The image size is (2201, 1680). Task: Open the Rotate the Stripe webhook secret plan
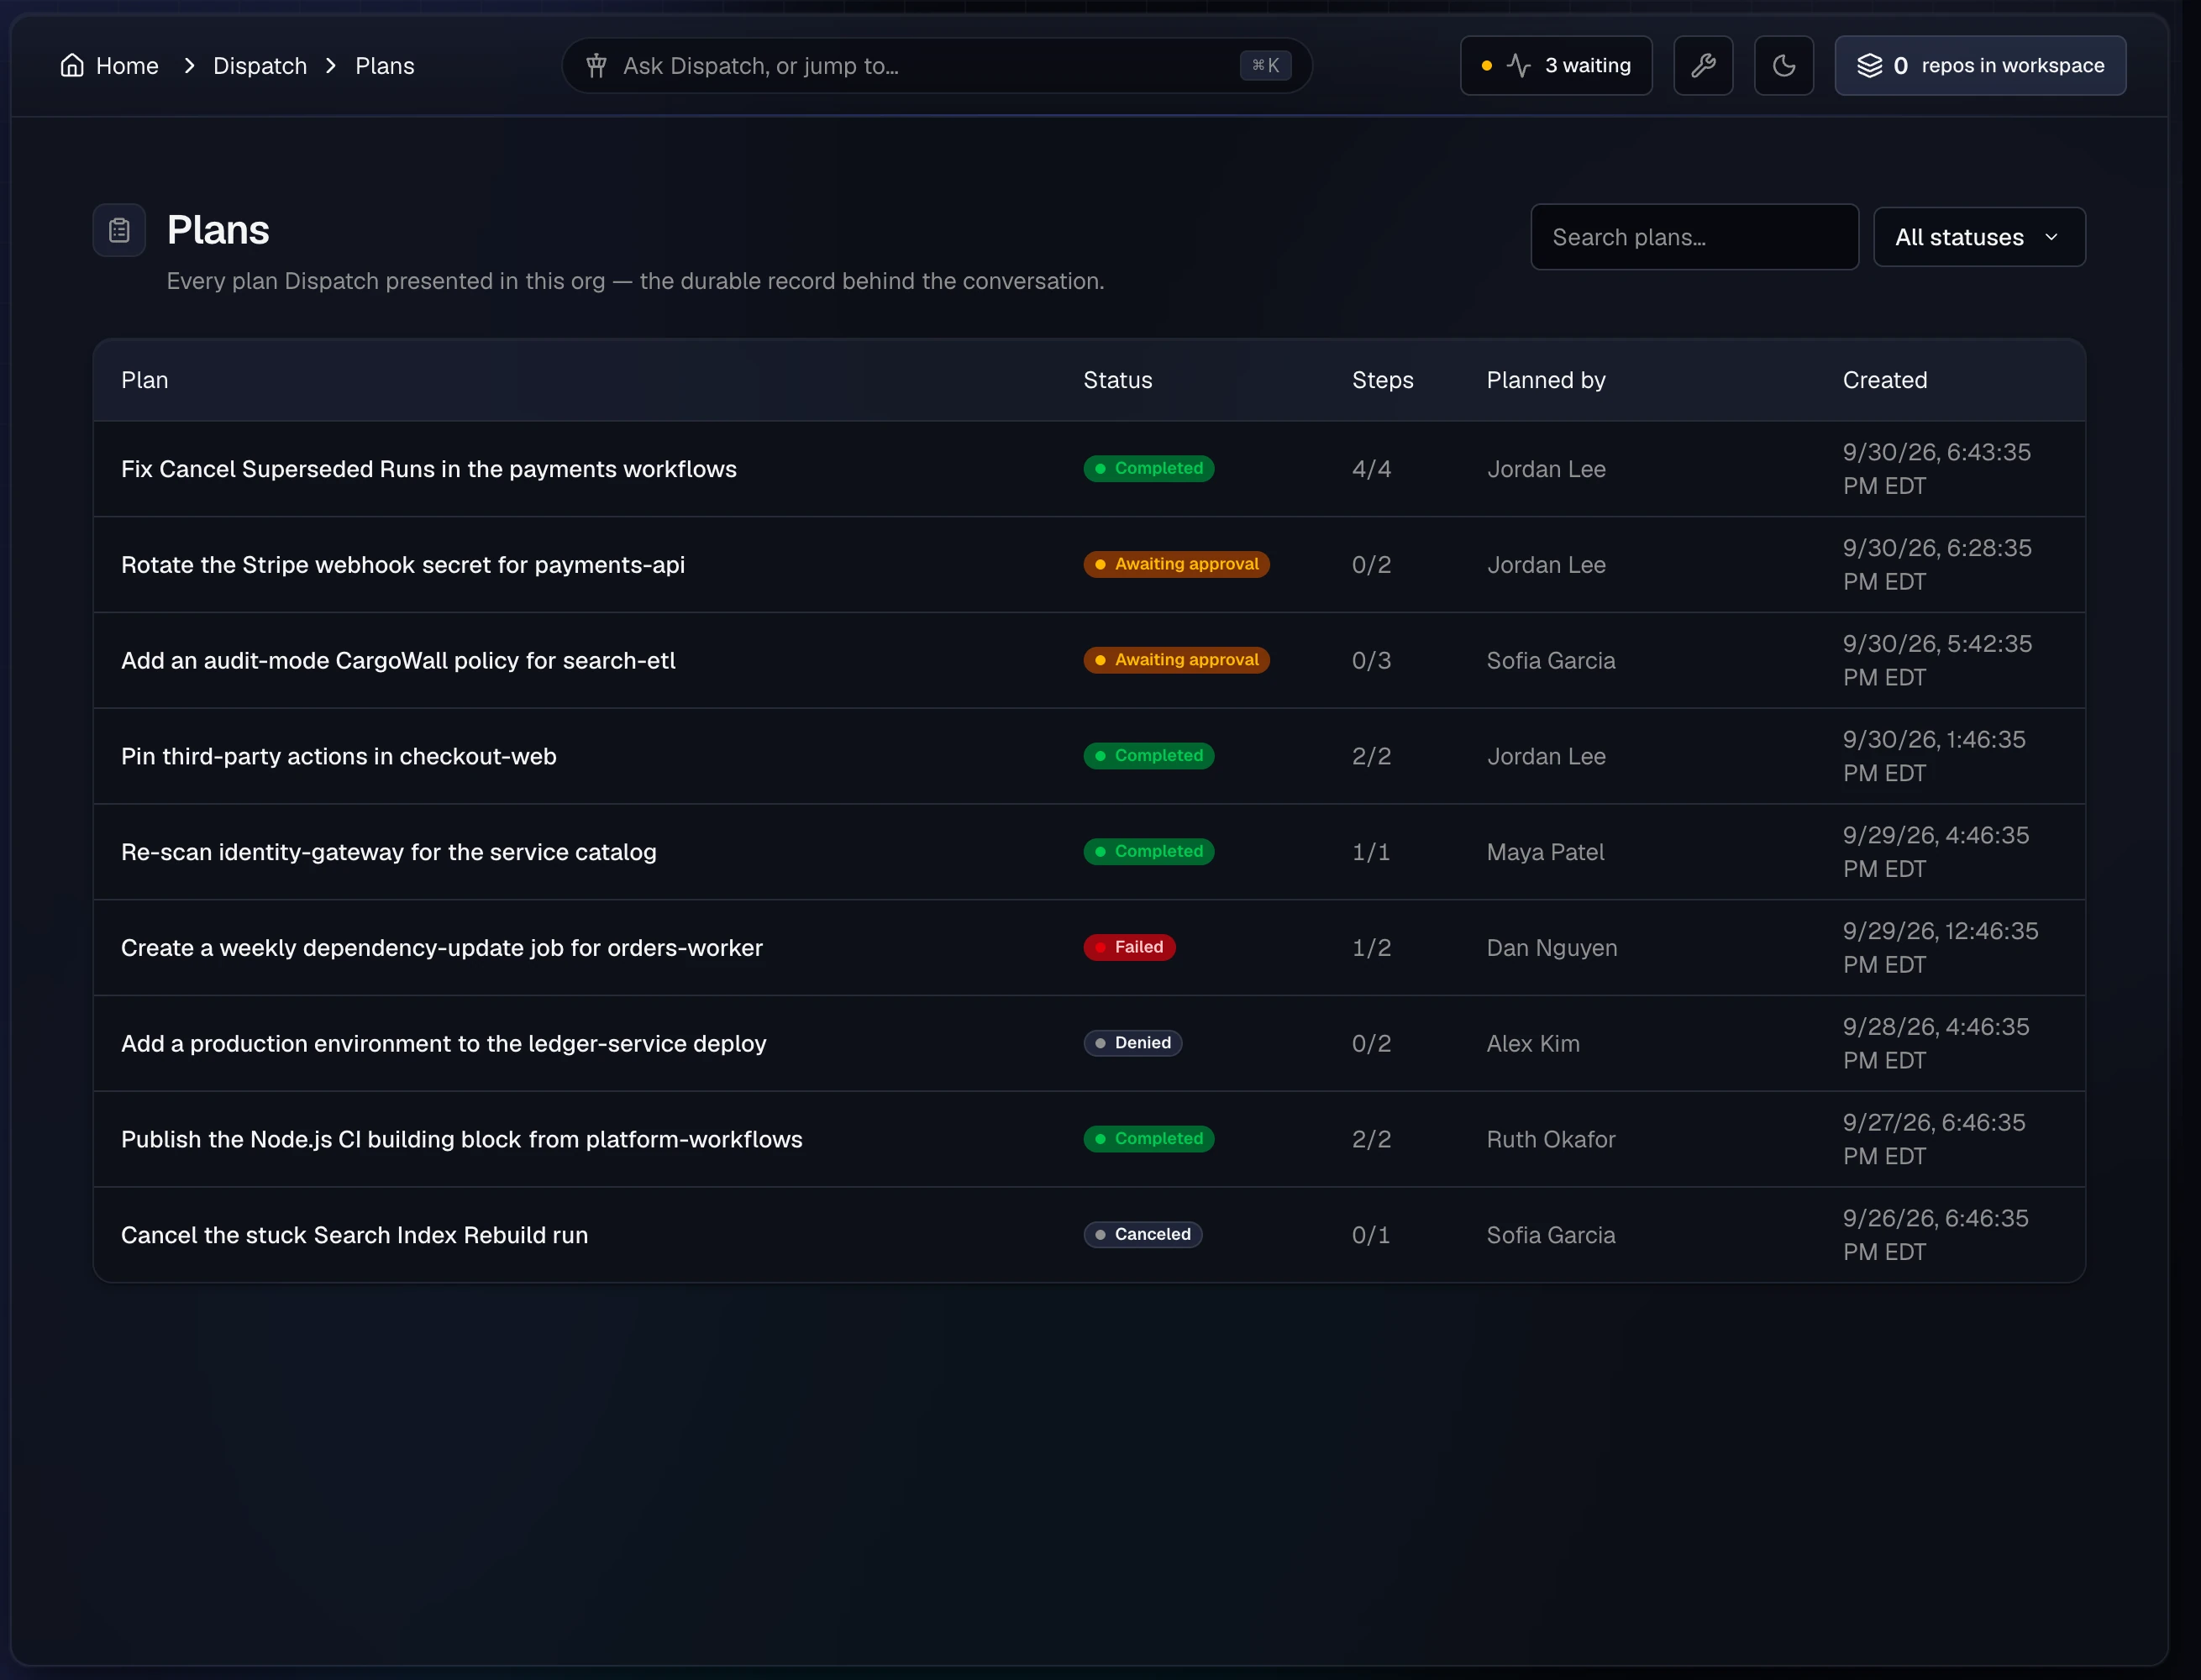click(403, 565)
